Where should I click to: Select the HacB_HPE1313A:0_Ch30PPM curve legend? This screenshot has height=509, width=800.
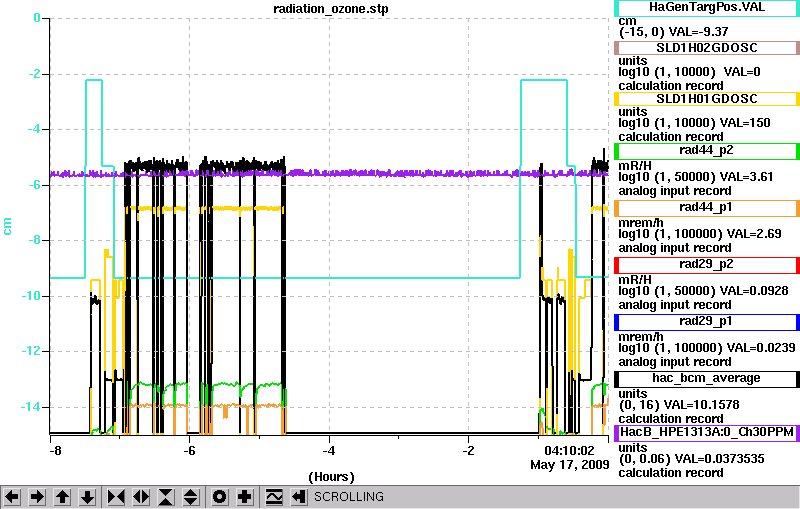[707, 433]
